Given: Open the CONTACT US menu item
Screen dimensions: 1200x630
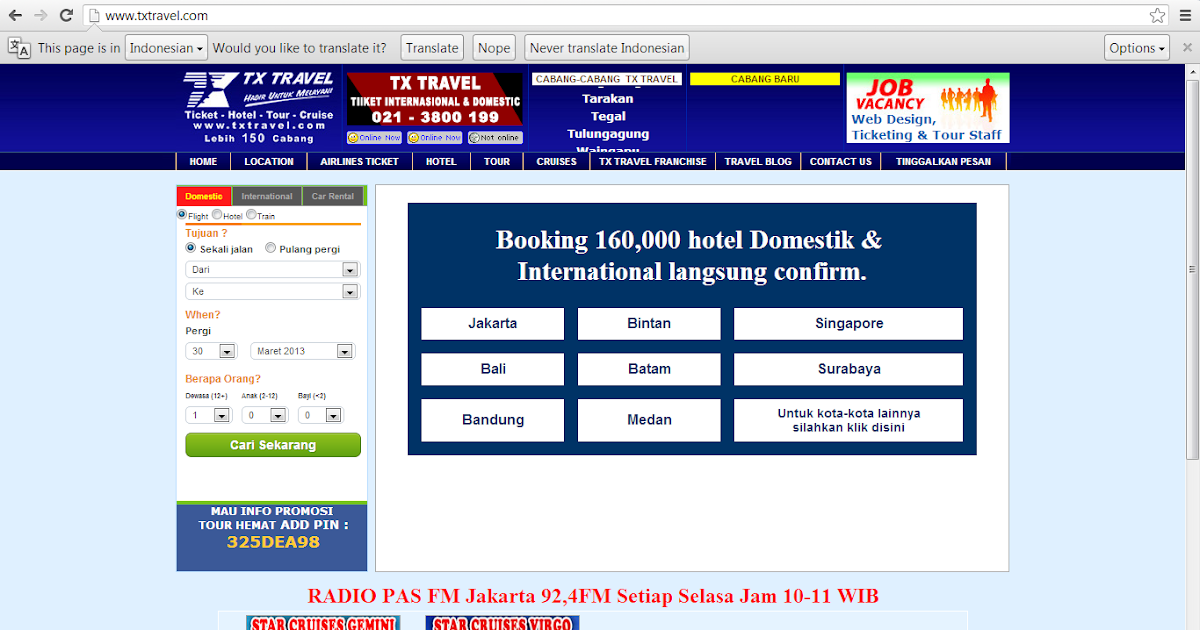Looking at the screenshot, I should pos(840,161).
